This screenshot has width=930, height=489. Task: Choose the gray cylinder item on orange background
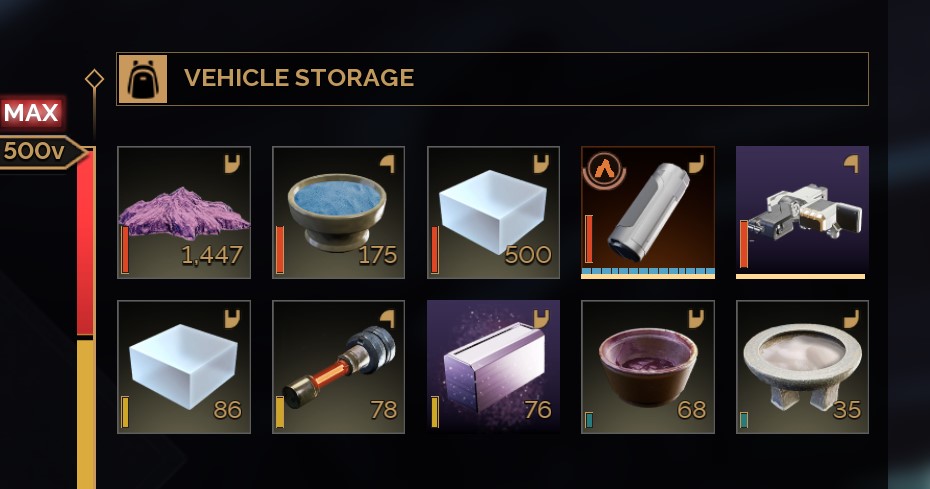click(x=648, y=212)
